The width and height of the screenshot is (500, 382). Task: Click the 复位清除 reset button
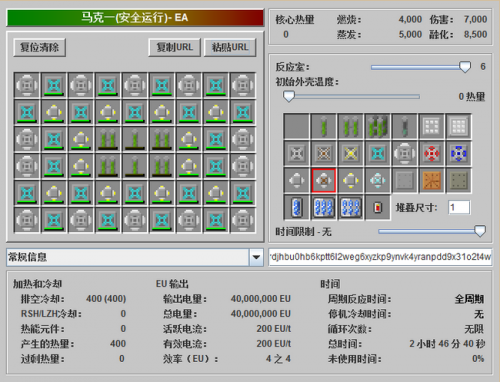click(x=39, y=47)
